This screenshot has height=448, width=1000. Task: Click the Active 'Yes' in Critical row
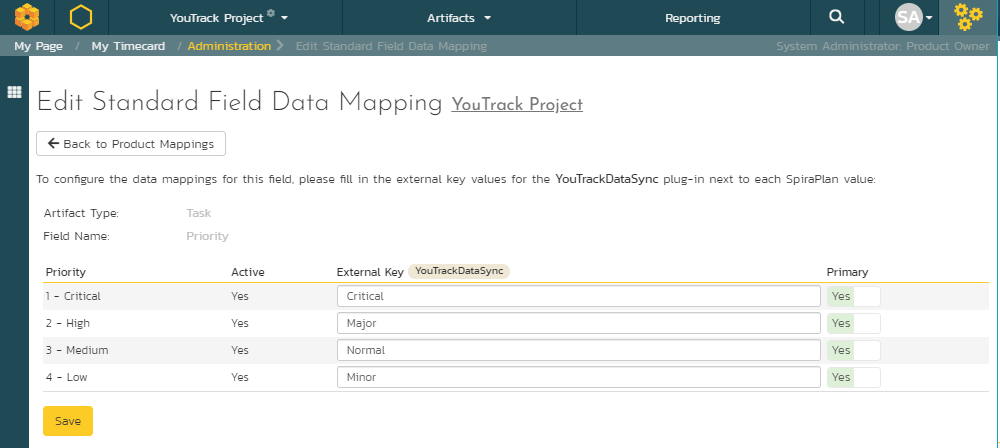pos(240,296)
